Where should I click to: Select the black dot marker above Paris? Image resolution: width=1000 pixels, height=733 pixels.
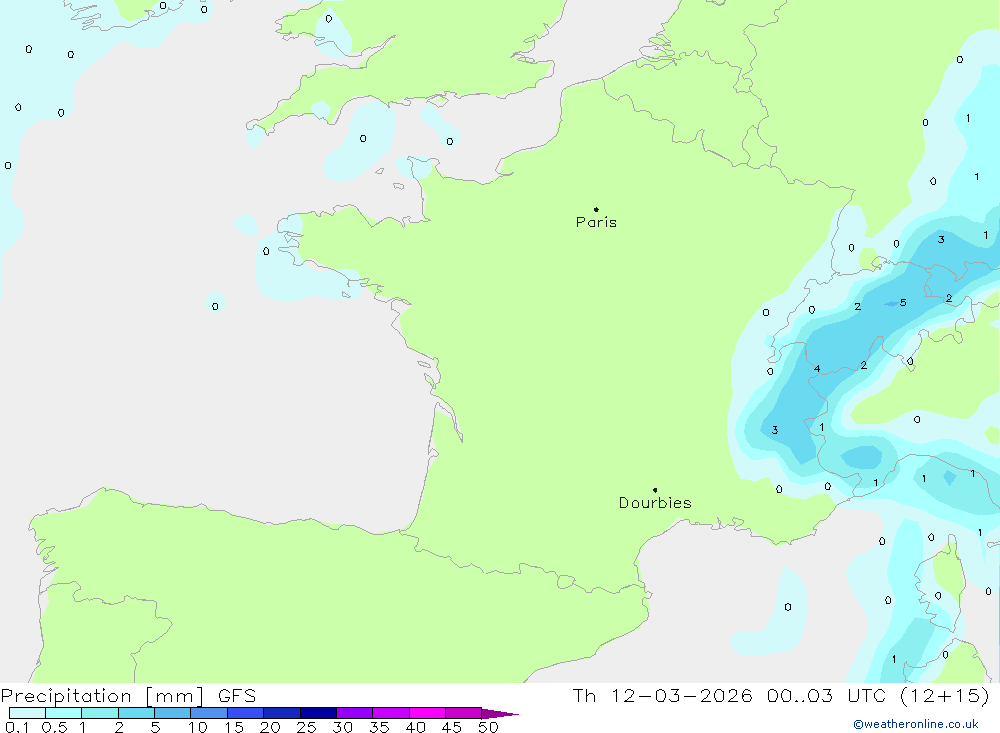(596, 209)
